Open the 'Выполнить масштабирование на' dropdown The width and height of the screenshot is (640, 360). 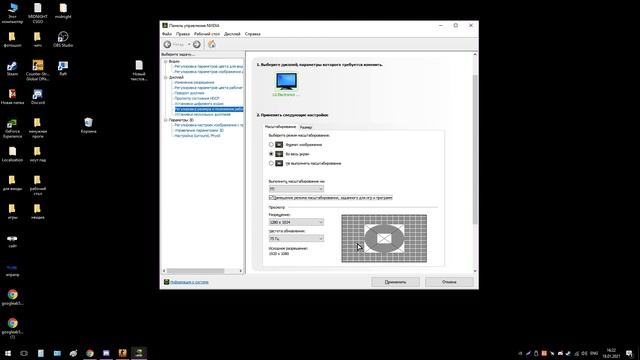[x=296, y=189]
